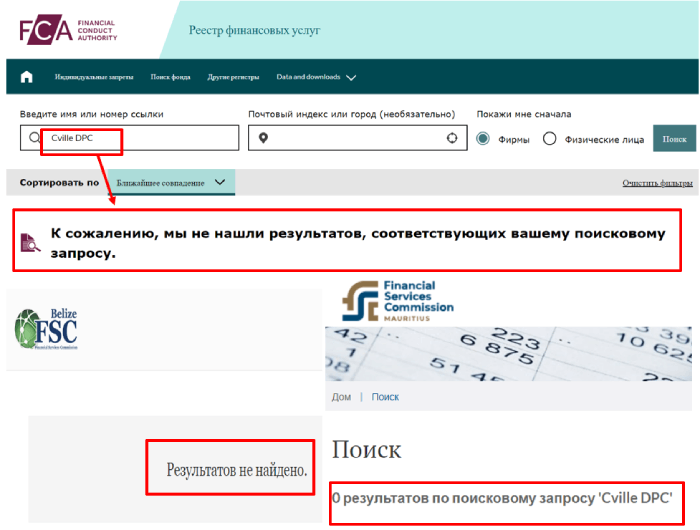Use current location crosshair icon
The image size is (700, 530).
pos(452,138)
